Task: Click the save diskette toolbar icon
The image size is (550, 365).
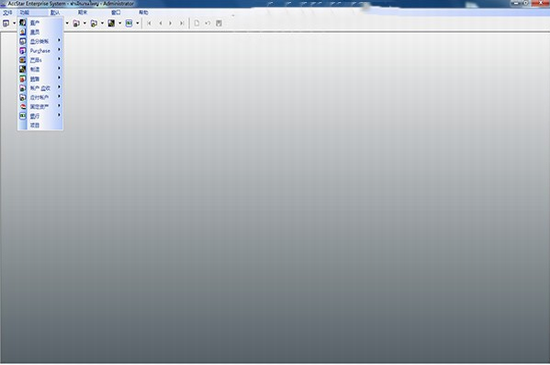Action: coord(219,23)
